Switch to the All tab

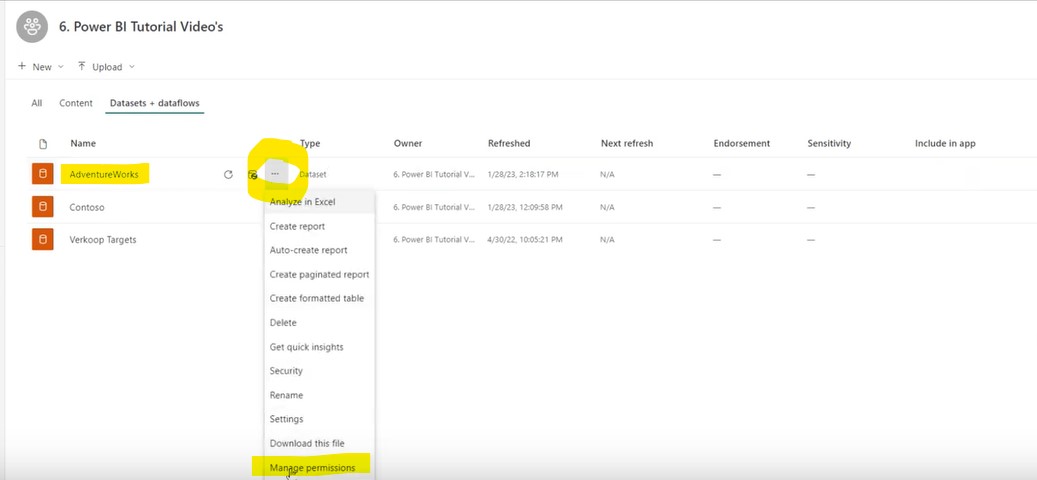pos(37,103)
